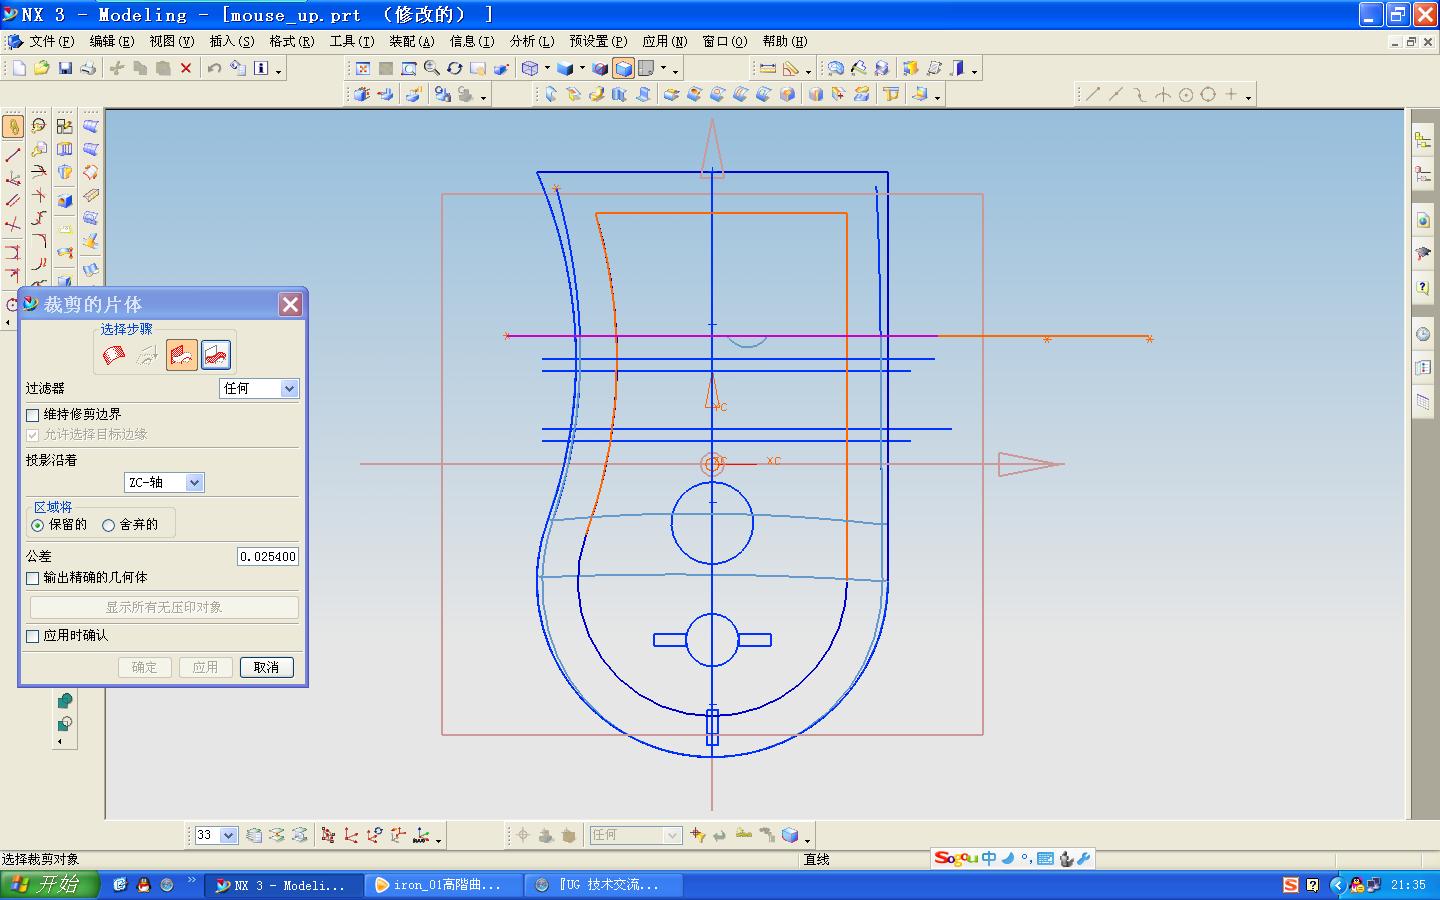
Task: Expand the ZC-轴 projection dropdown
Action: coord(194,482)
